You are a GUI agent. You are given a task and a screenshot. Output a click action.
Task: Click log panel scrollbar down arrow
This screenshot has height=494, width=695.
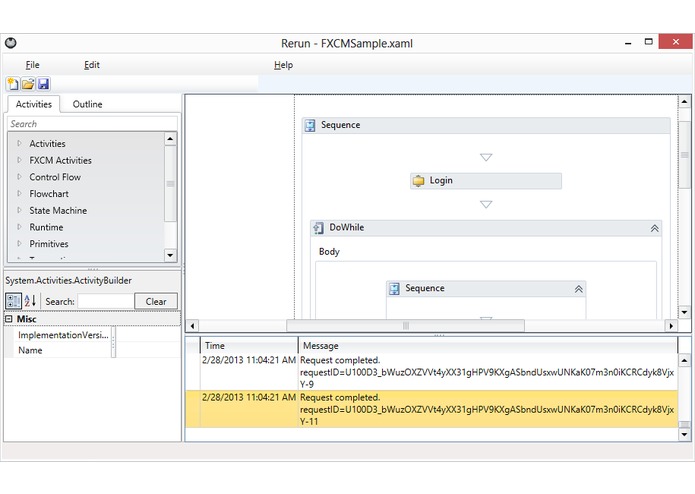(684, 434)
